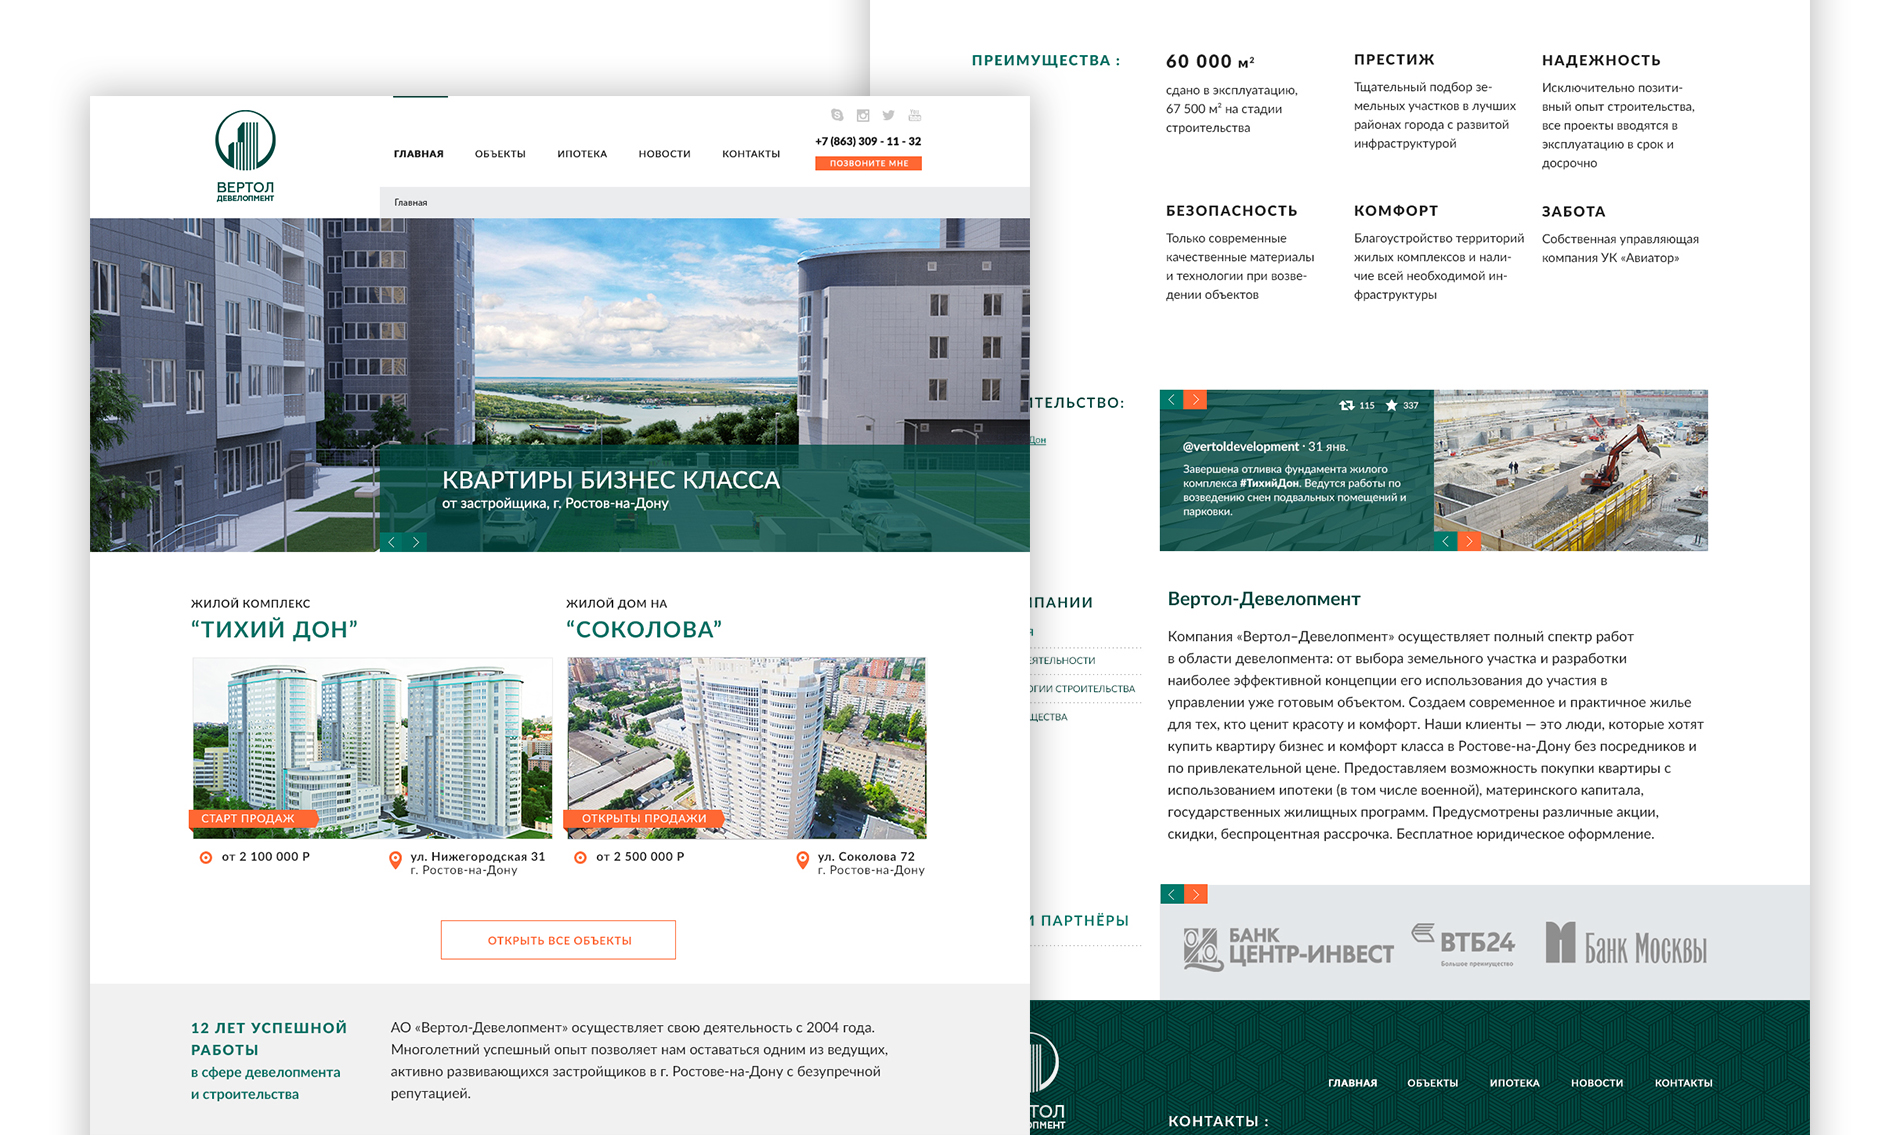Show next construction photo with orange arrow
The image size is (1900, 1135).
coord(1469,541)
